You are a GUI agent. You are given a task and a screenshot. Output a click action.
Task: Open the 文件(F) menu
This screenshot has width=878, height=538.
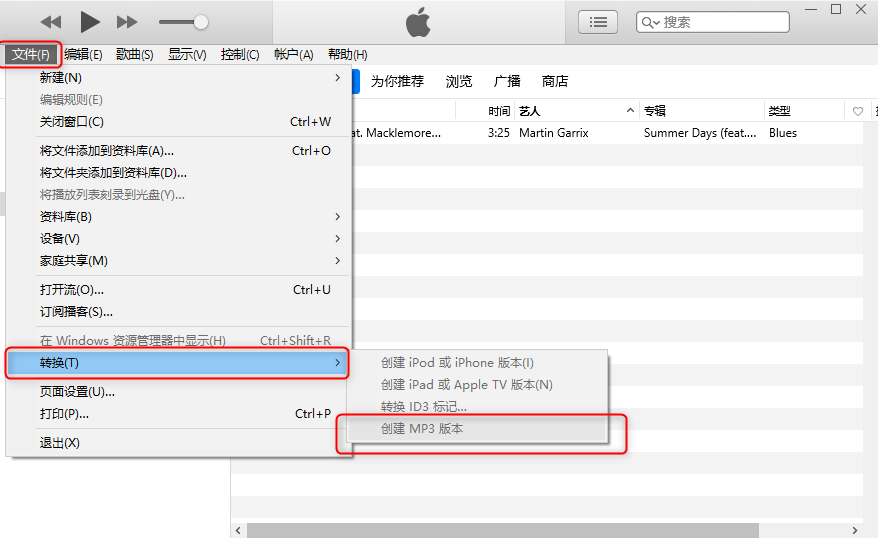pyautogui.click(x=31, y=55)
